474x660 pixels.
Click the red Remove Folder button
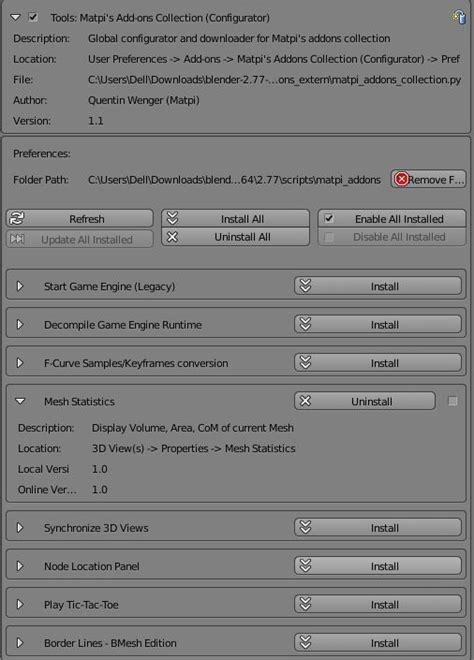click(x=428, y=180)
